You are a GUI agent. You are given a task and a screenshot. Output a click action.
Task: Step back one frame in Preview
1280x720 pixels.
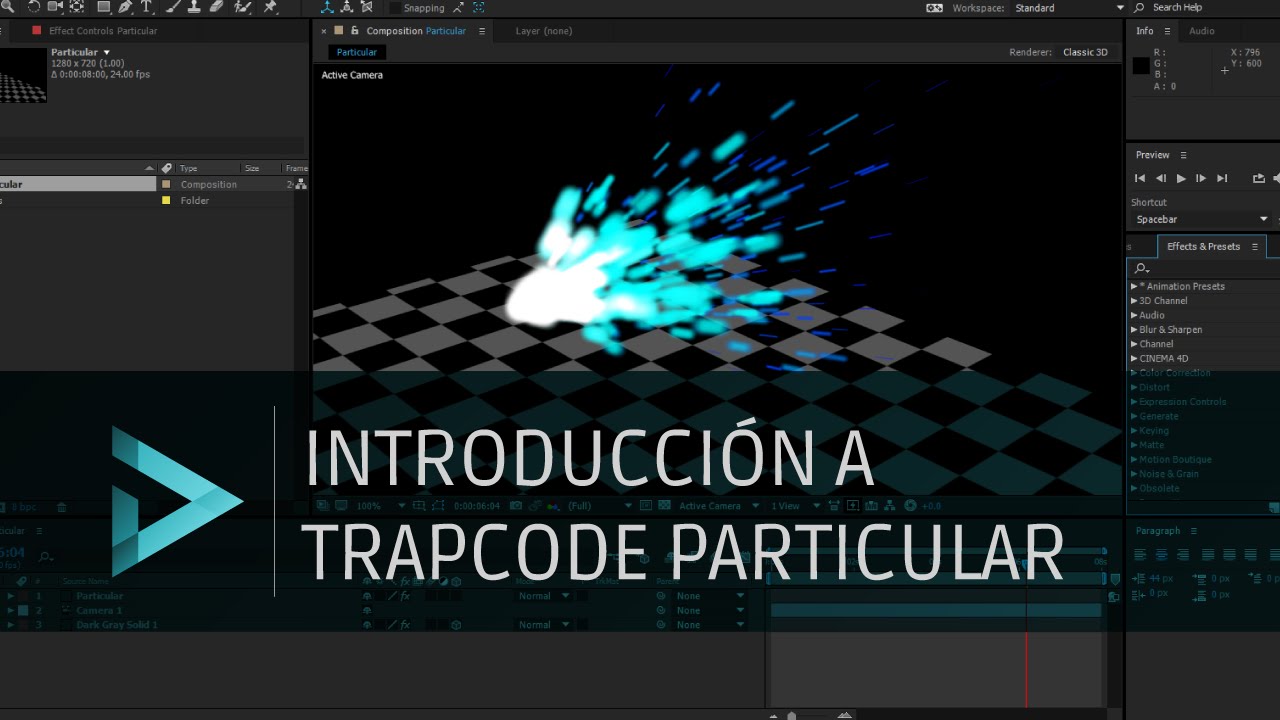1161,178
